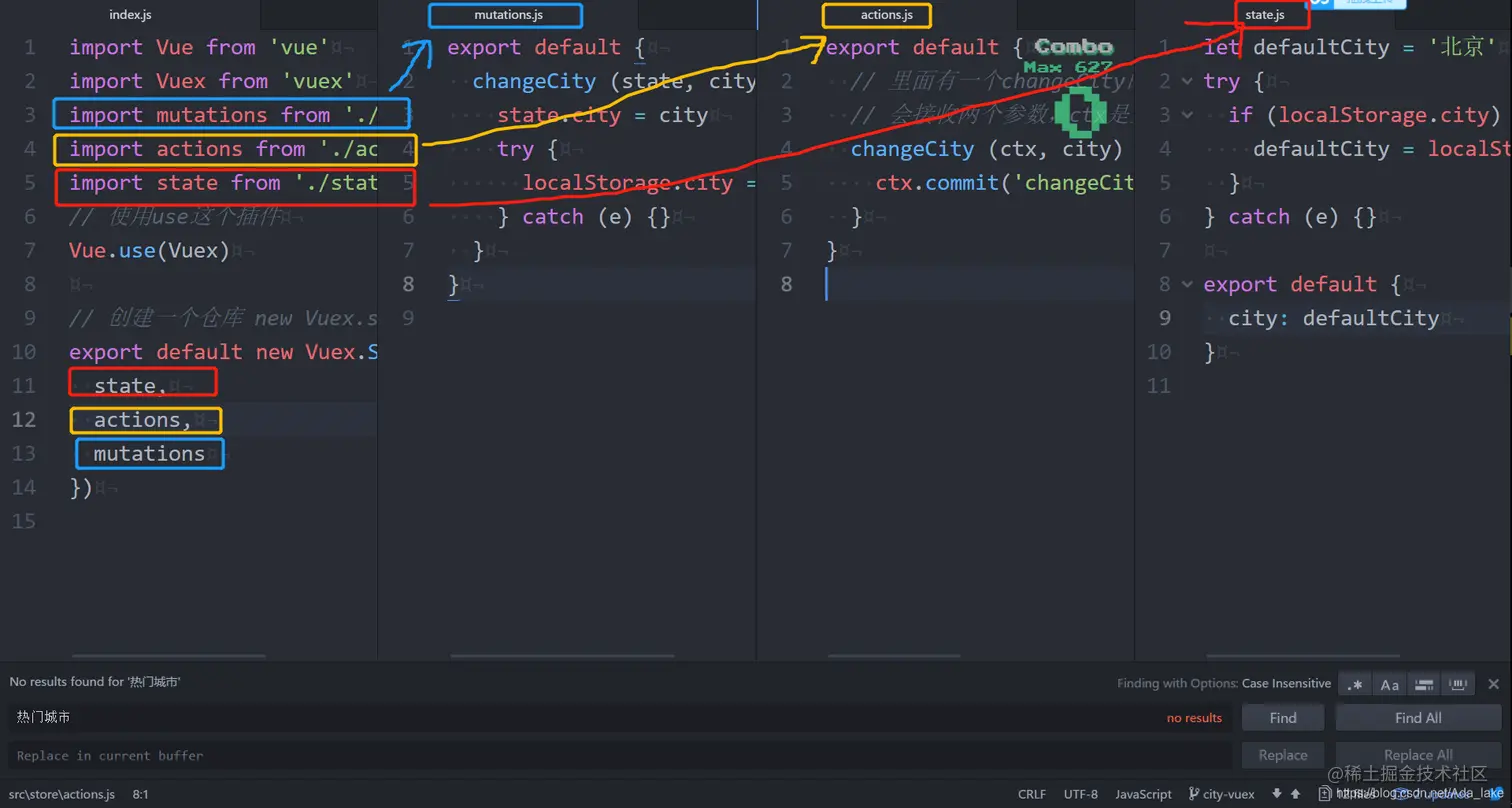Click the Replace All button
Viewport: 1512px width, 808px height.
1418,755
